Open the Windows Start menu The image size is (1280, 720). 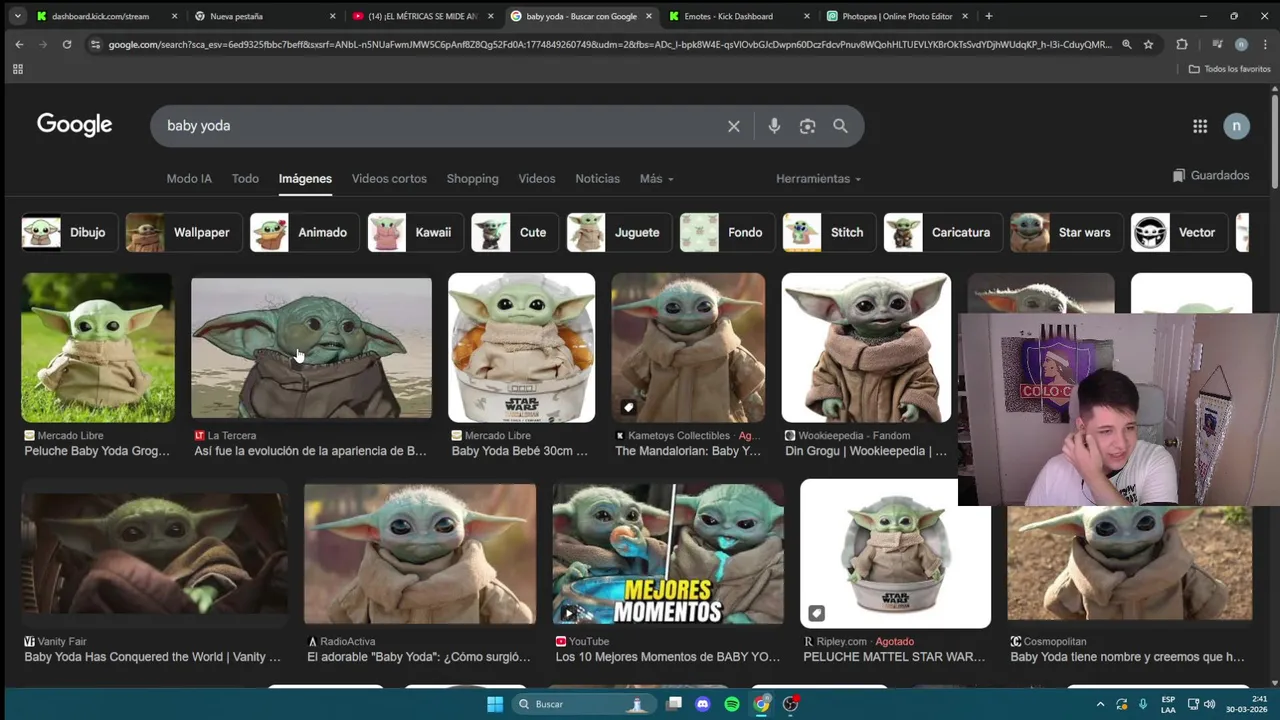[x=495, y=704]
